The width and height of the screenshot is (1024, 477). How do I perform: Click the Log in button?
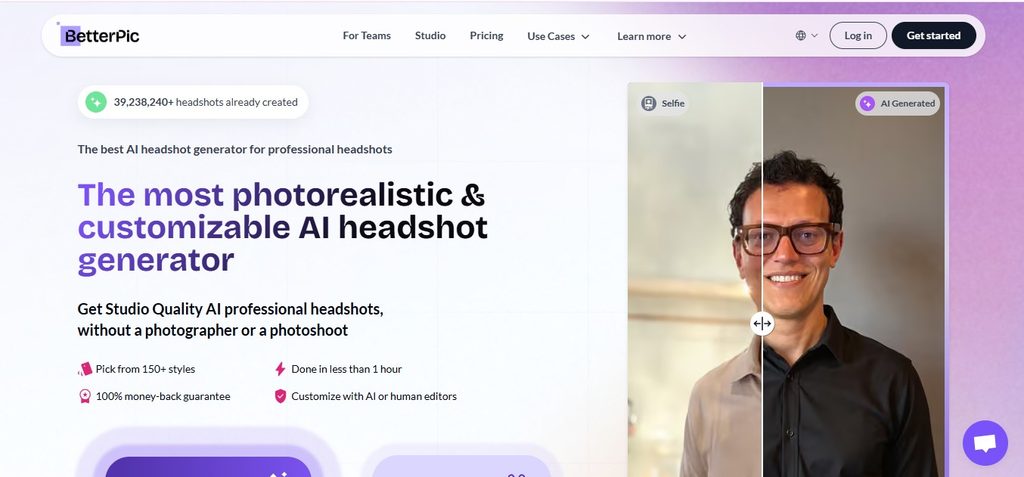pyautogui.click(x=858, y=36)
